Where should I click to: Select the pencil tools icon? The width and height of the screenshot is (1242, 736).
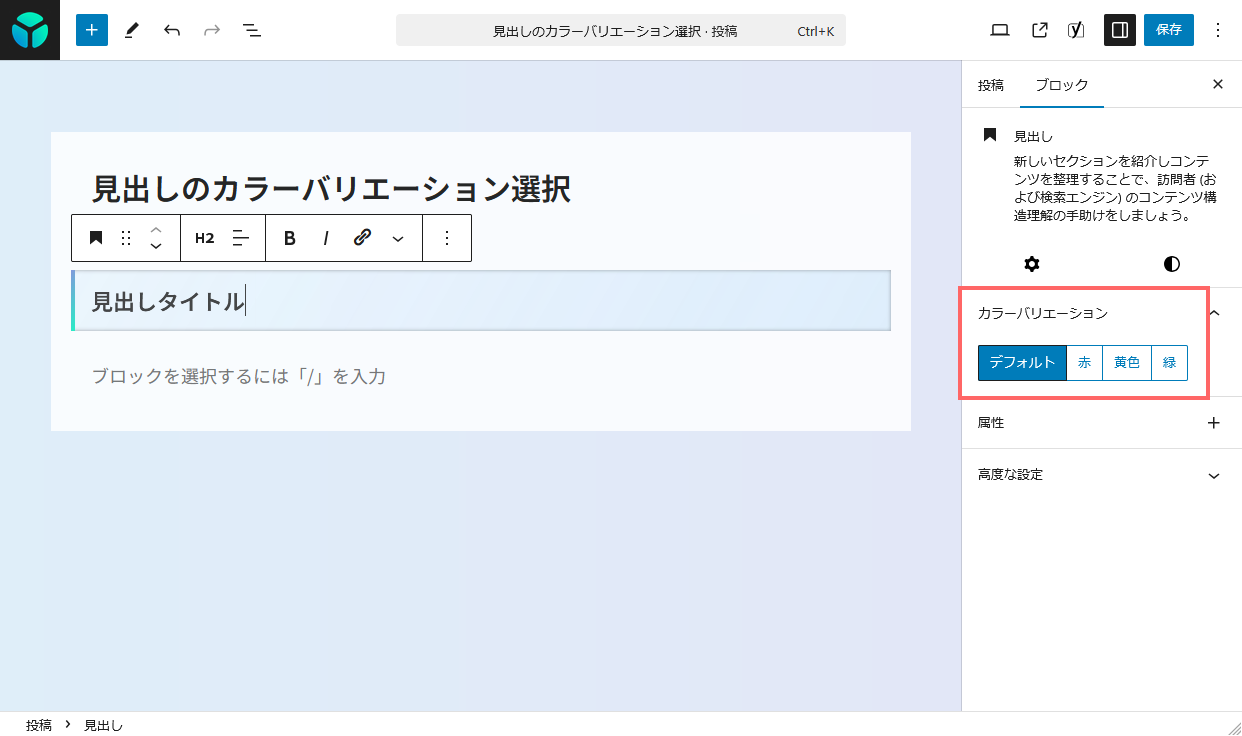(x=131, y=30)
